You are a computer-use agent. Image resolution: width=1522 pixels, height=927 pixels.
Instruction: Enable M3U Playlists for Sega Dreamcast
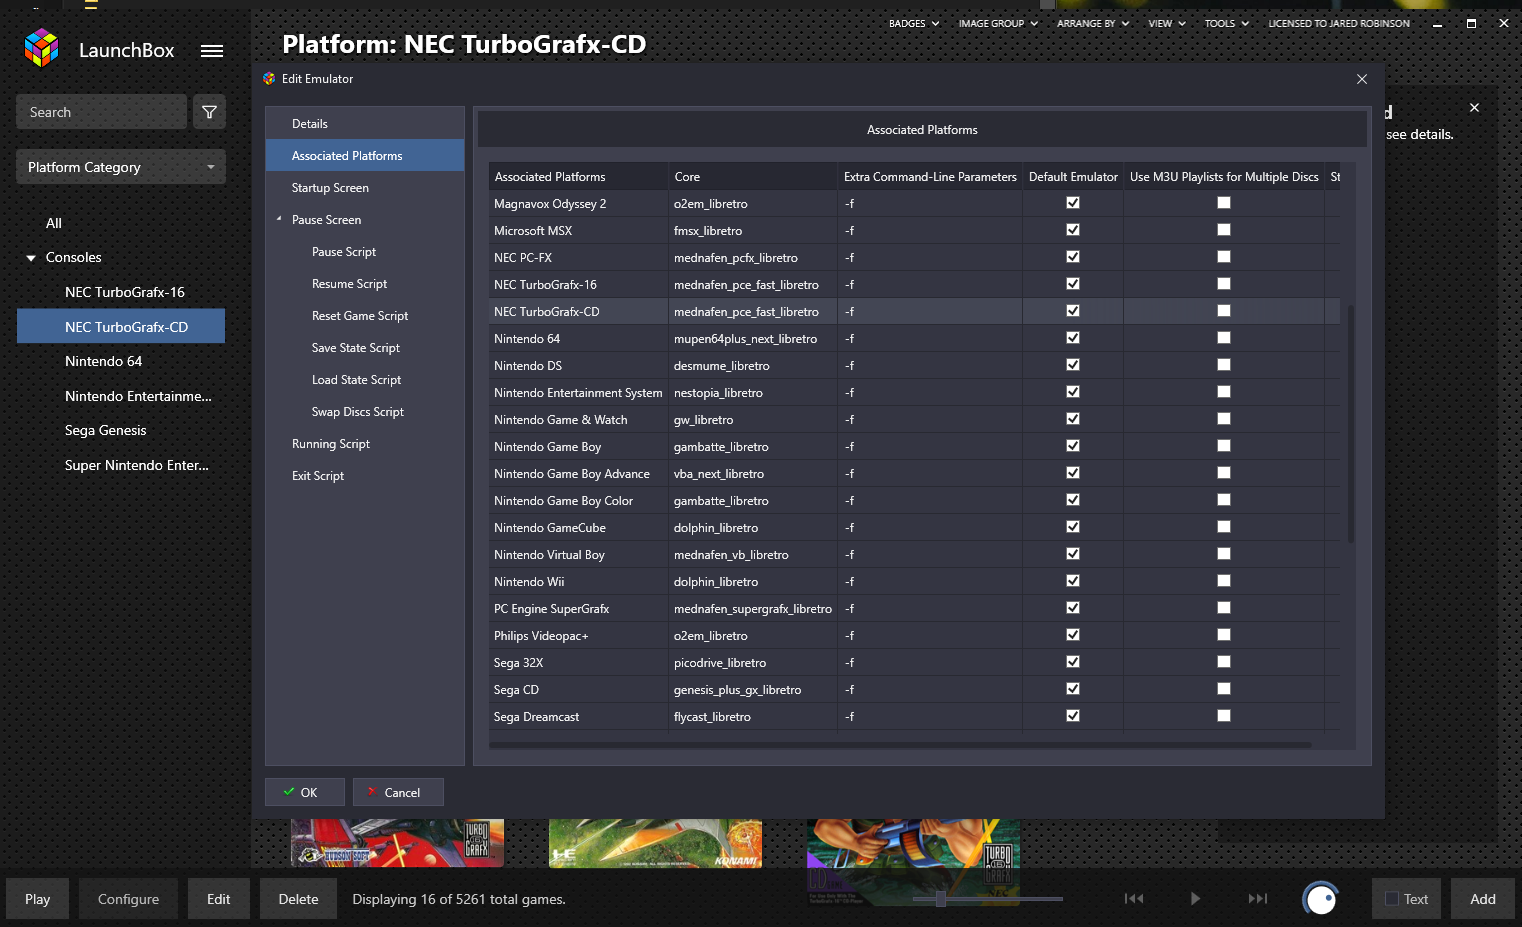(1224, 716)
